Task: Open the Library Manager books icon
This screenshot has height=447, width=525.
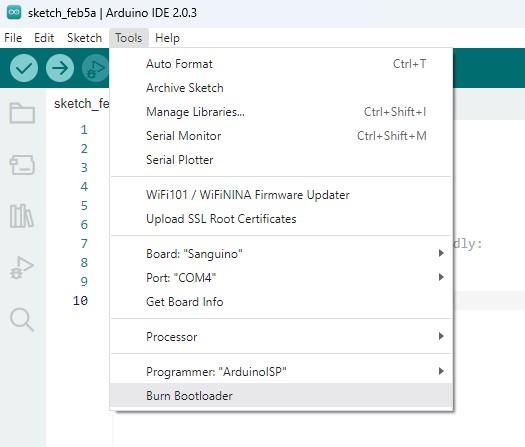Action: click(22, 216)
